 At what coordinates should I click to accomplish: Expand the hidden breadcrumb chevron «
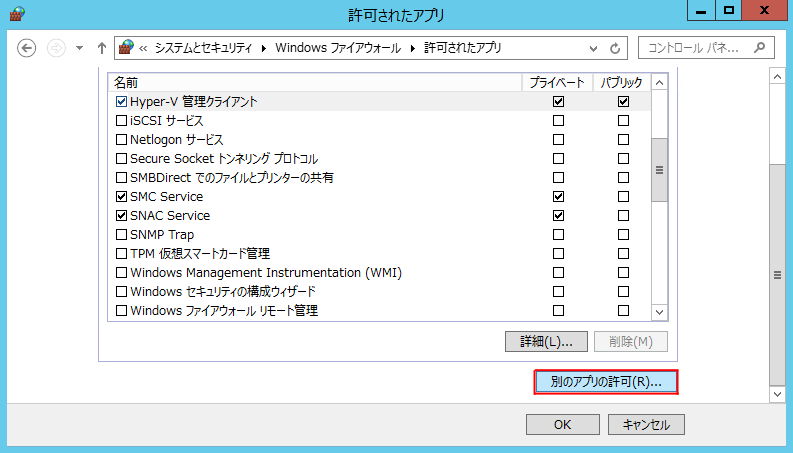[x=143, y=49]
